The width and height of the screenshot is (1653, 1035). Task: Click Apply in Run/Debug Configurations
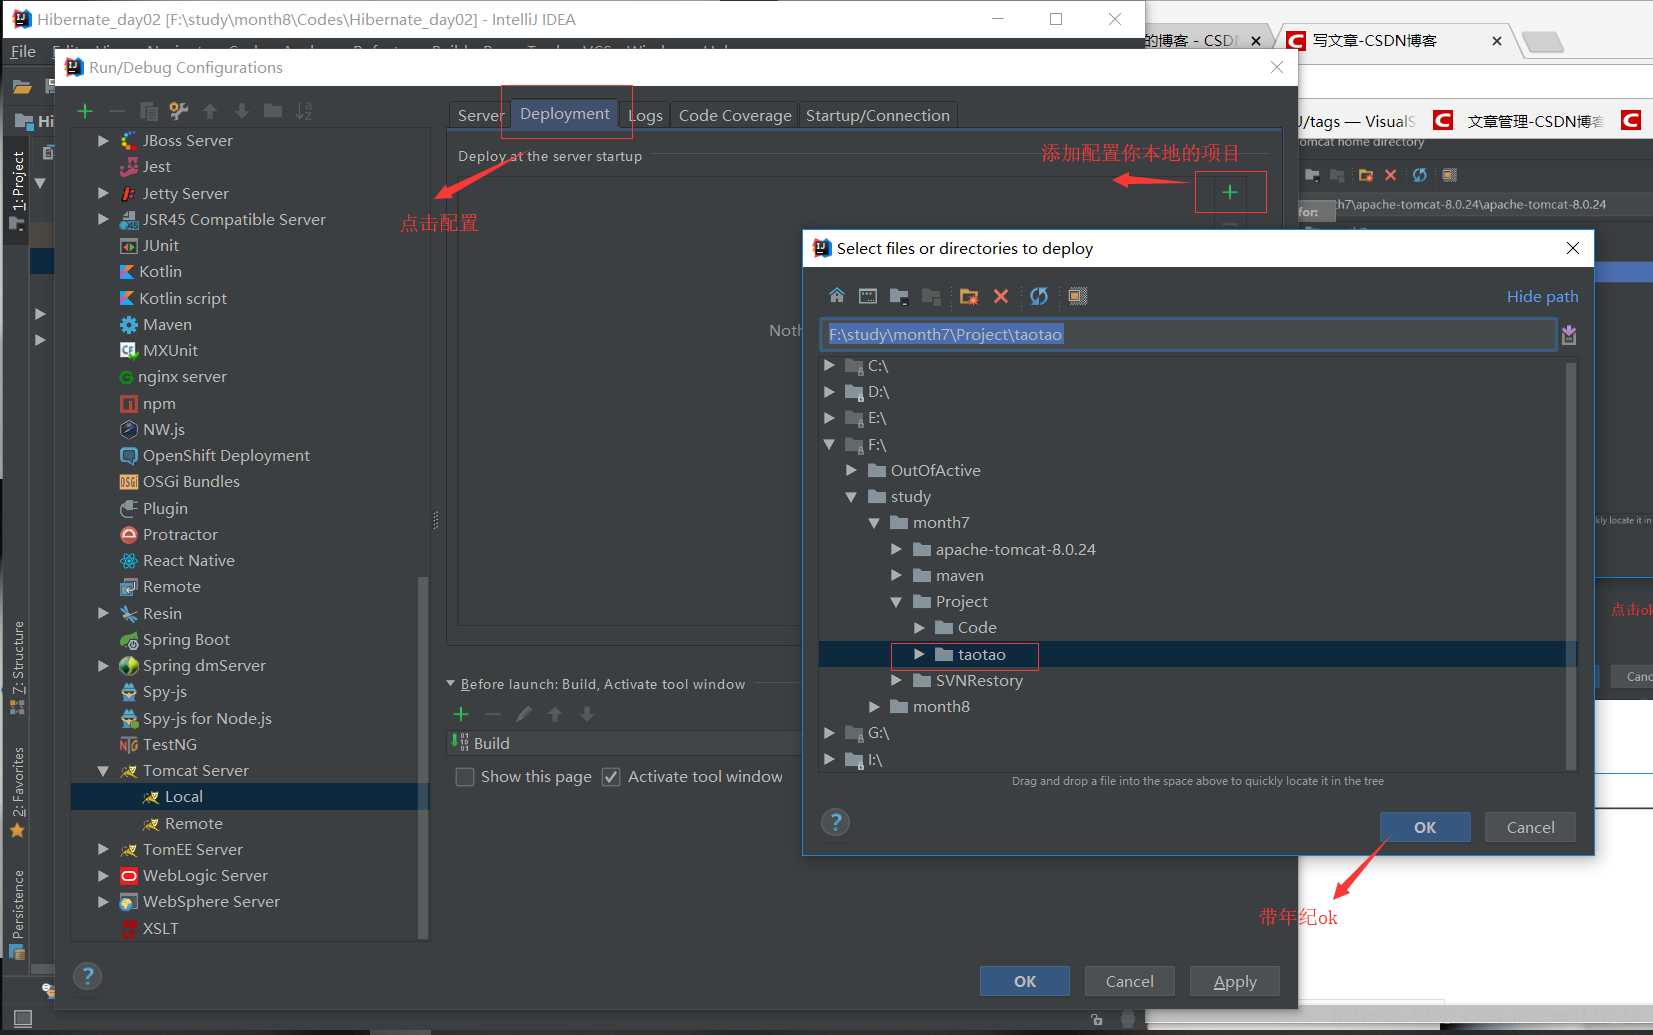[x=1235, y=982]
